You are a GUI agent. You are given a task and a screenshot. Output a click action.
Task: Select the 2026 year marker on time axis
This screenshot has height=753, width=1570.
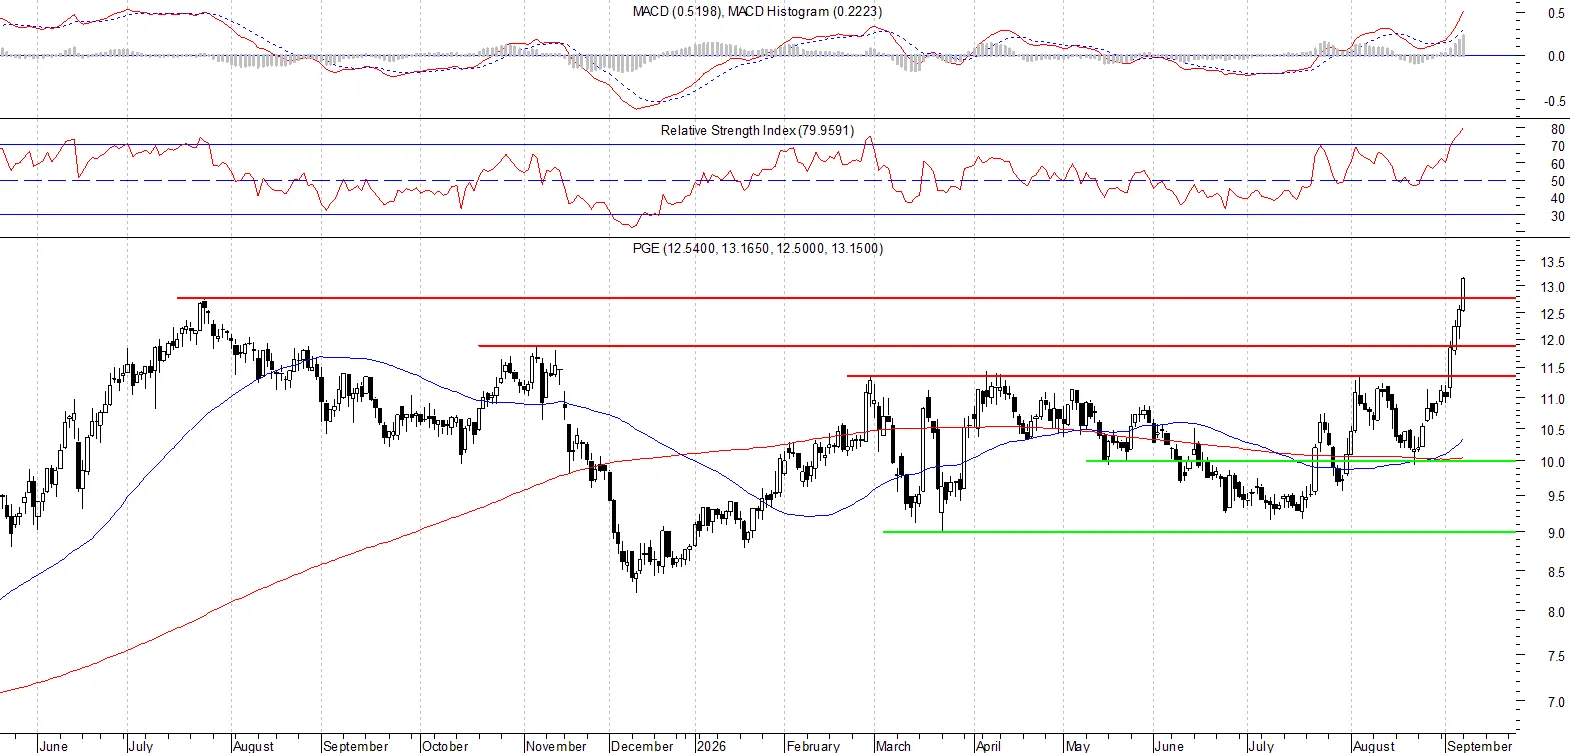(x=711, y=746)
